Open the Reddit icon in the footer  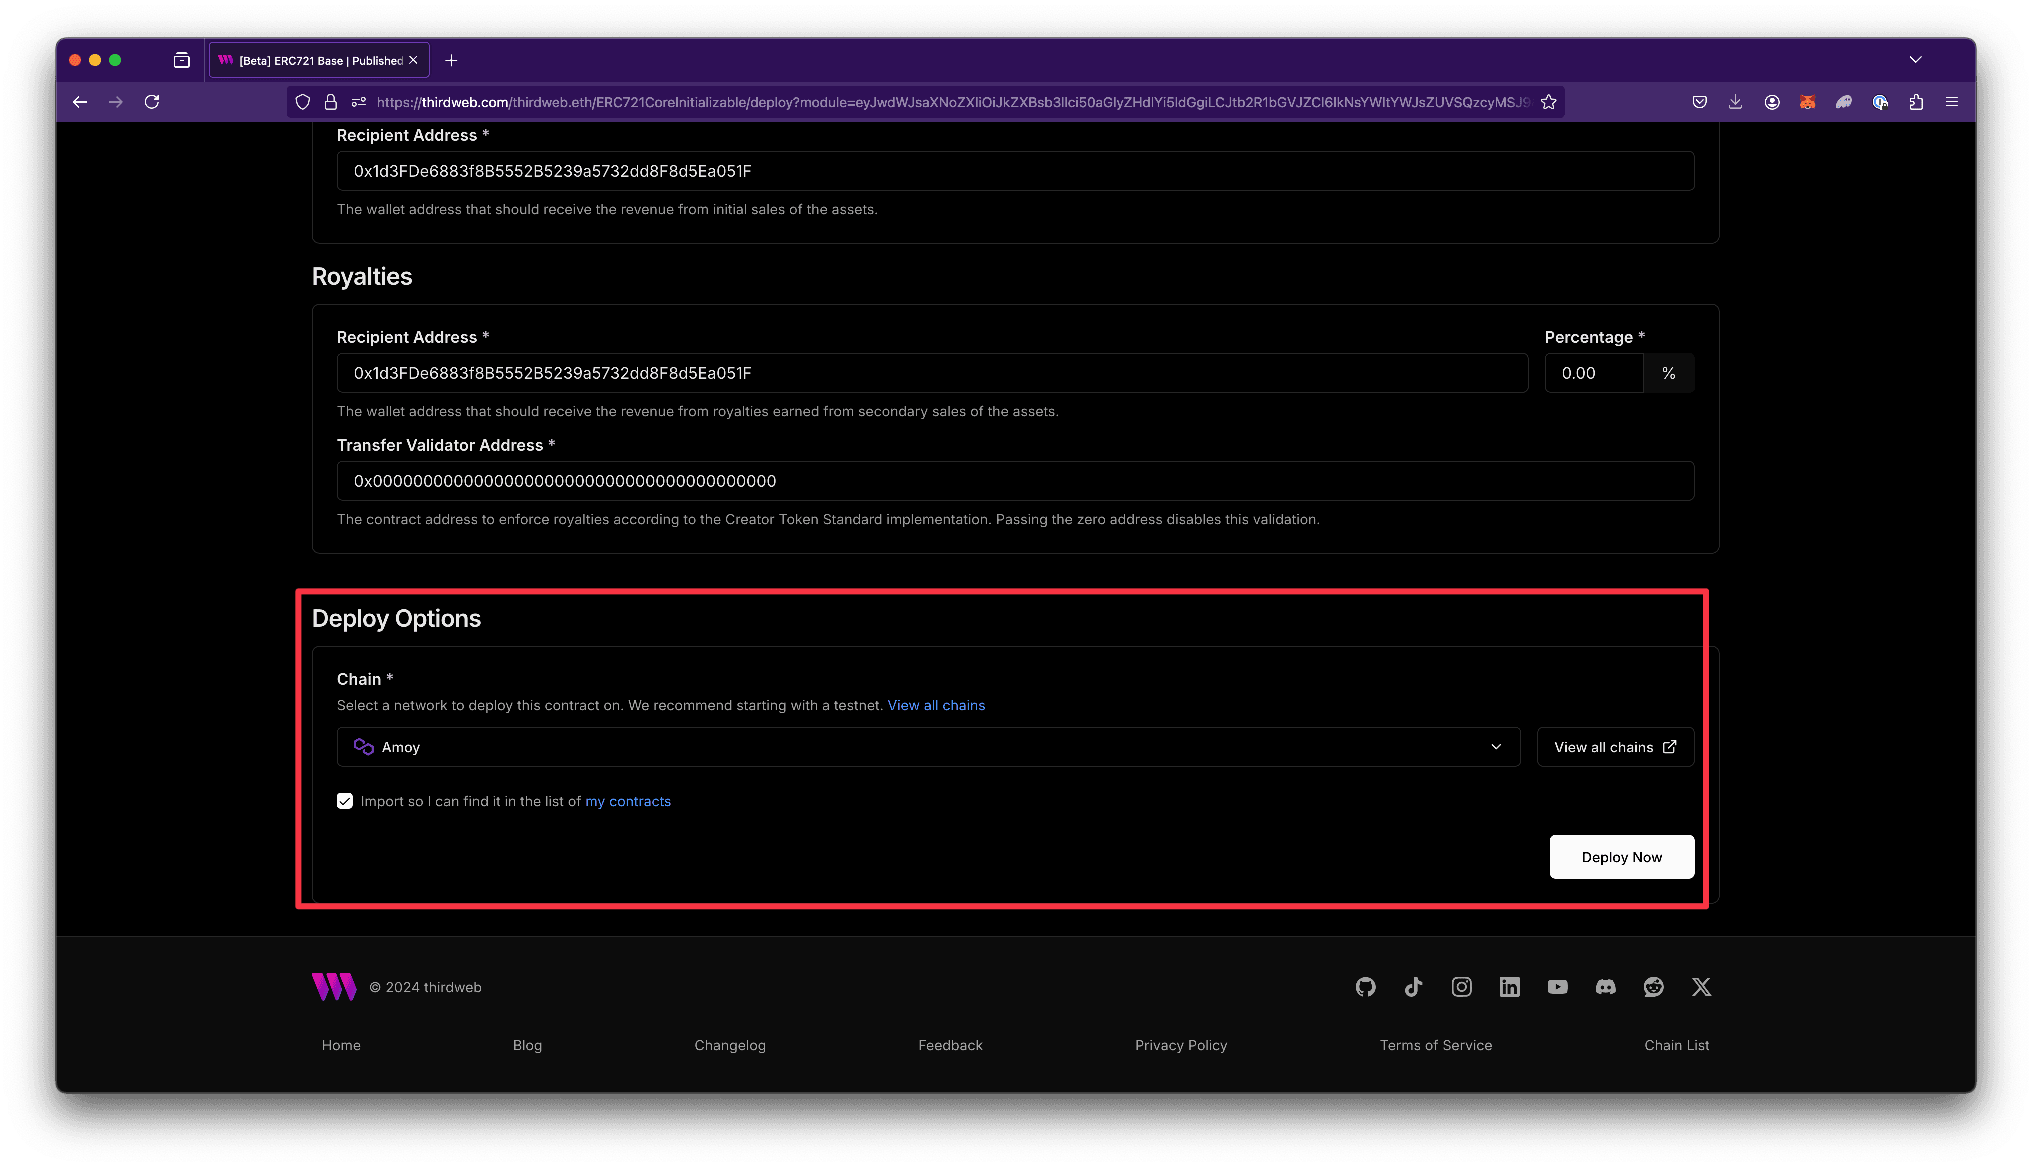1652,987
